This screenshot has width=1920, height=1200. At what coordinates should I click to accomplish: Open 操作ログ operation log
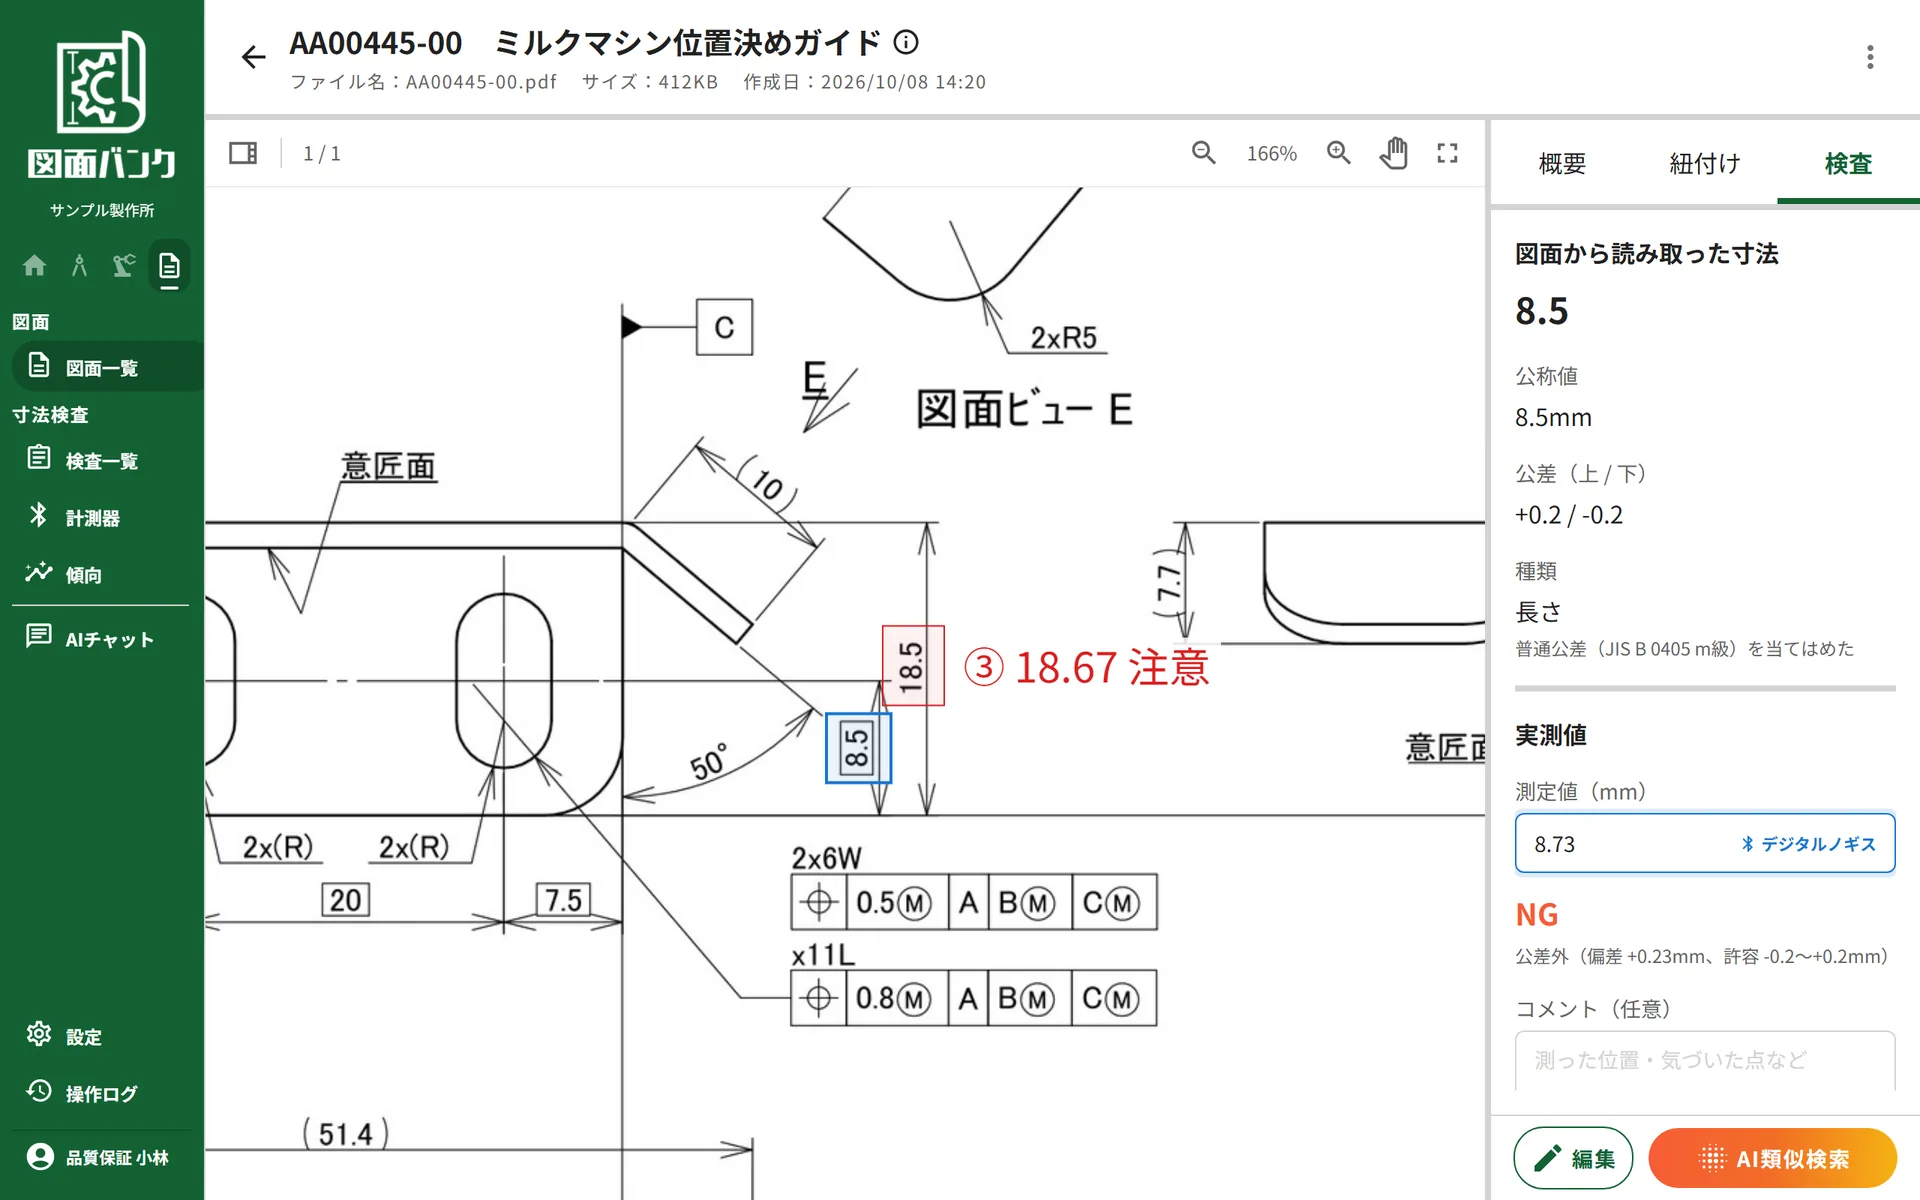point(102,1094)
